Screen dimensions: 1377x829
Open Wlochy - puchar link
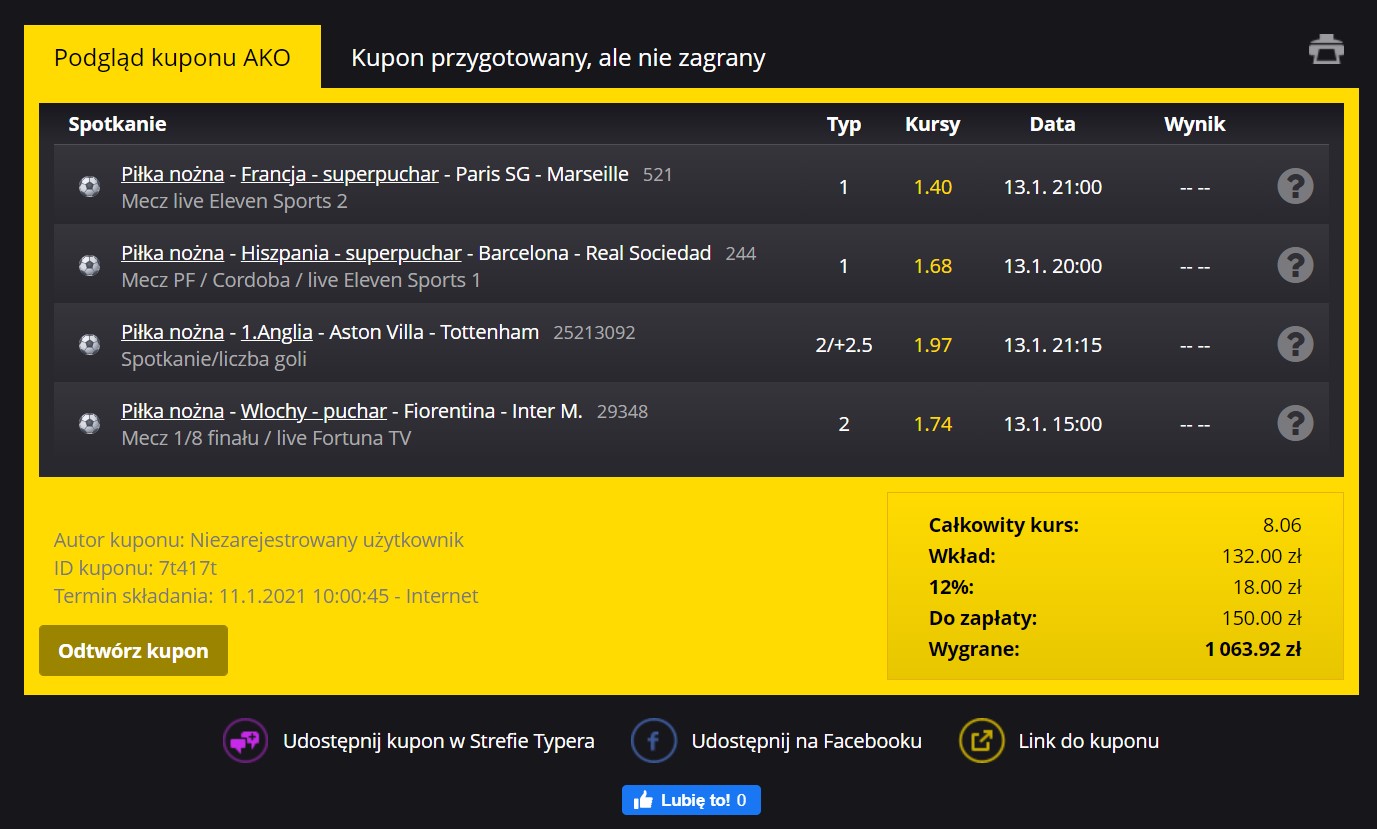click(314, 411)
